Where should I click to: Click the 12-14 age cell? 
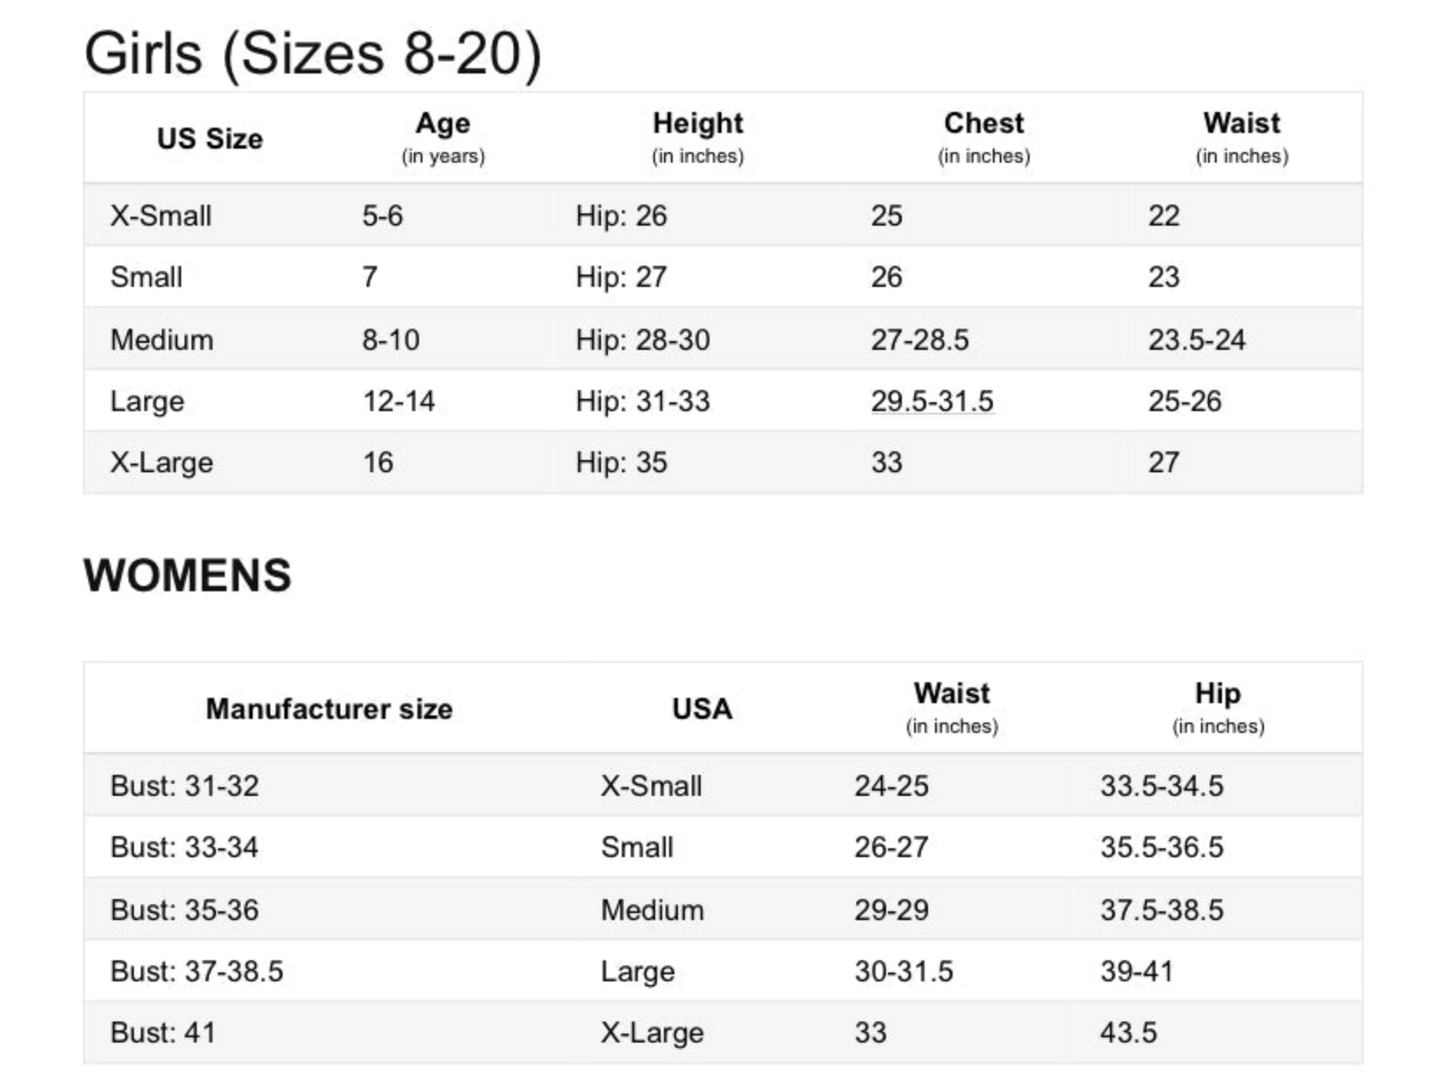click(x=399, y=402)
